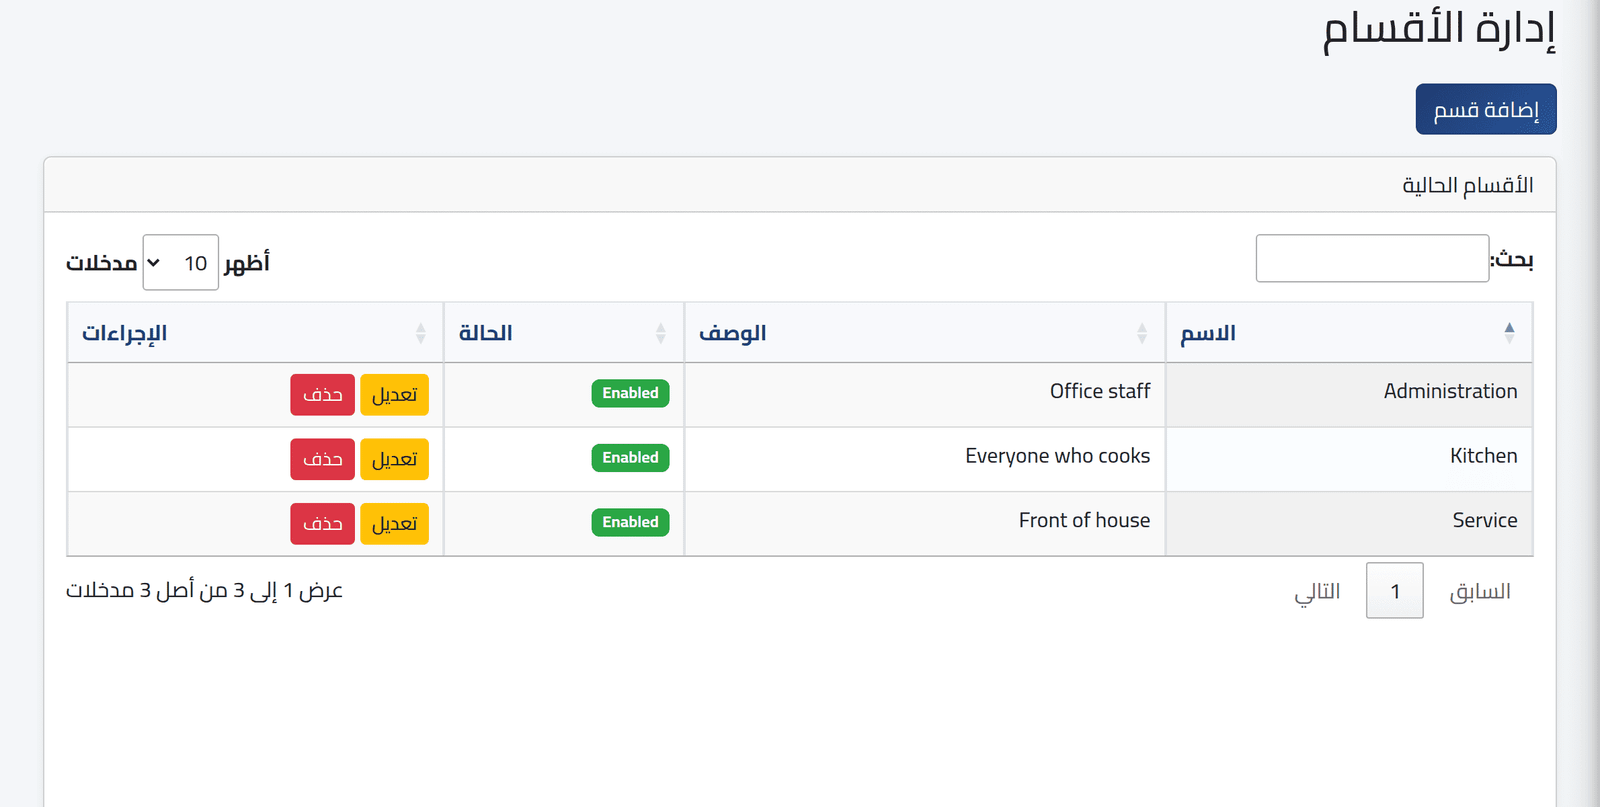Open the entries-per-page dropdown showing 10
Viewport: 1600px width, 807px height.
click(181, 263)
